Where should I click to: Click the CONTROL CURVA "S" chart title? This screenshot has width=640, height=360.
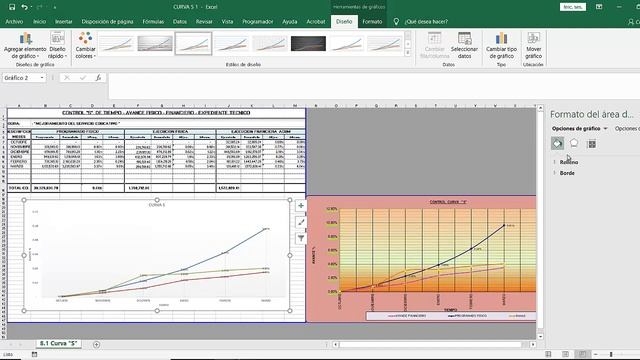click(448, 202)
